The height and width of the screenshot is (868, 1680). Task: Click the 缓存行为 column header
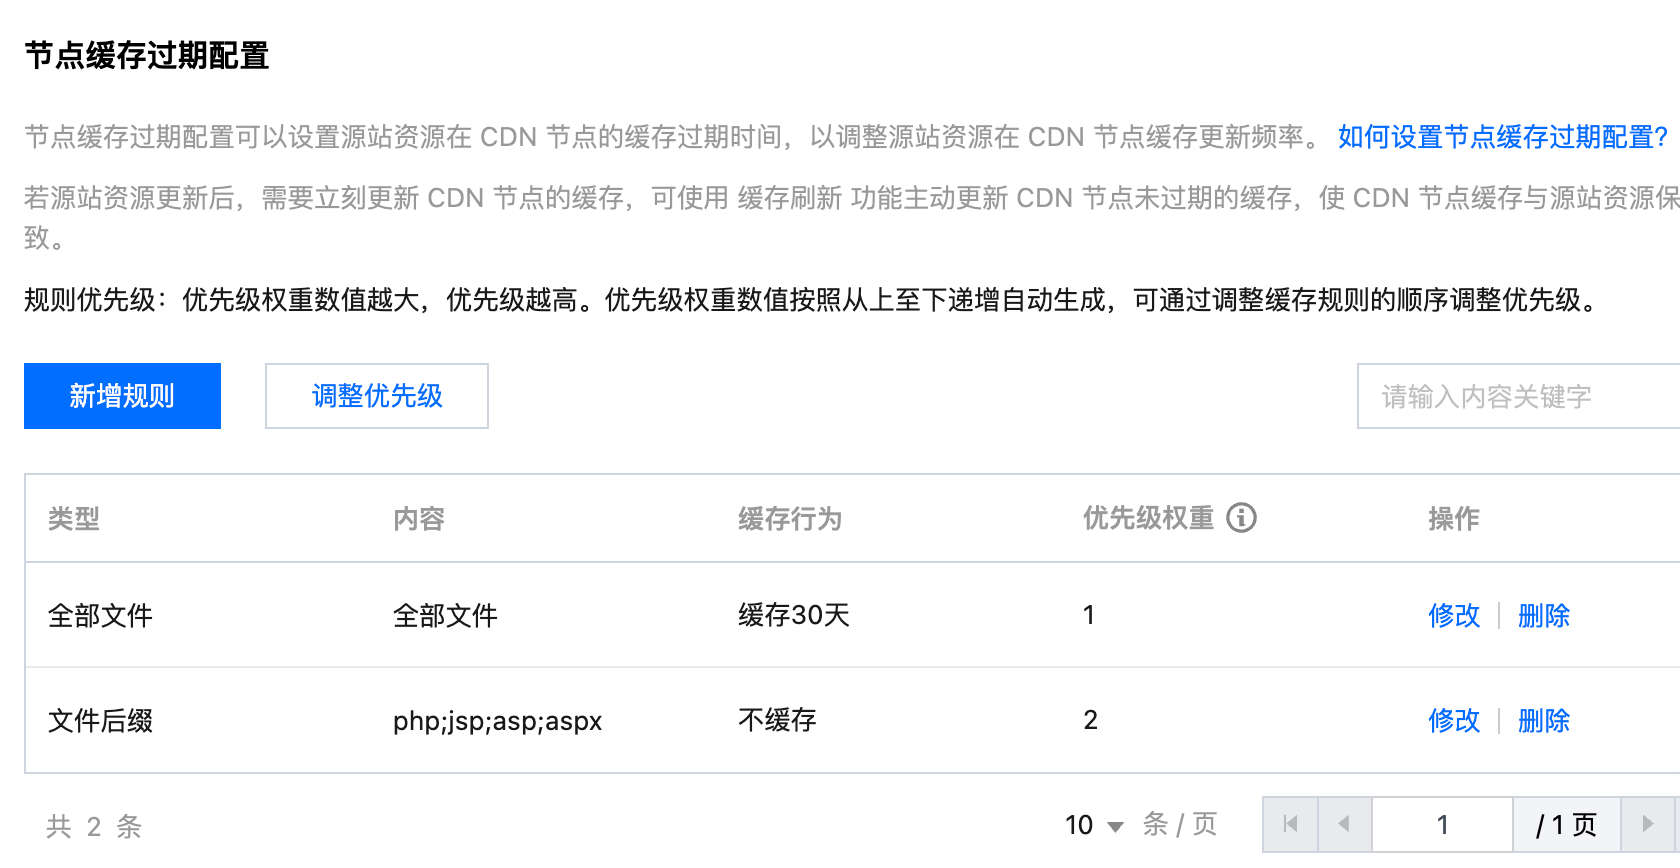click(790, 519)
